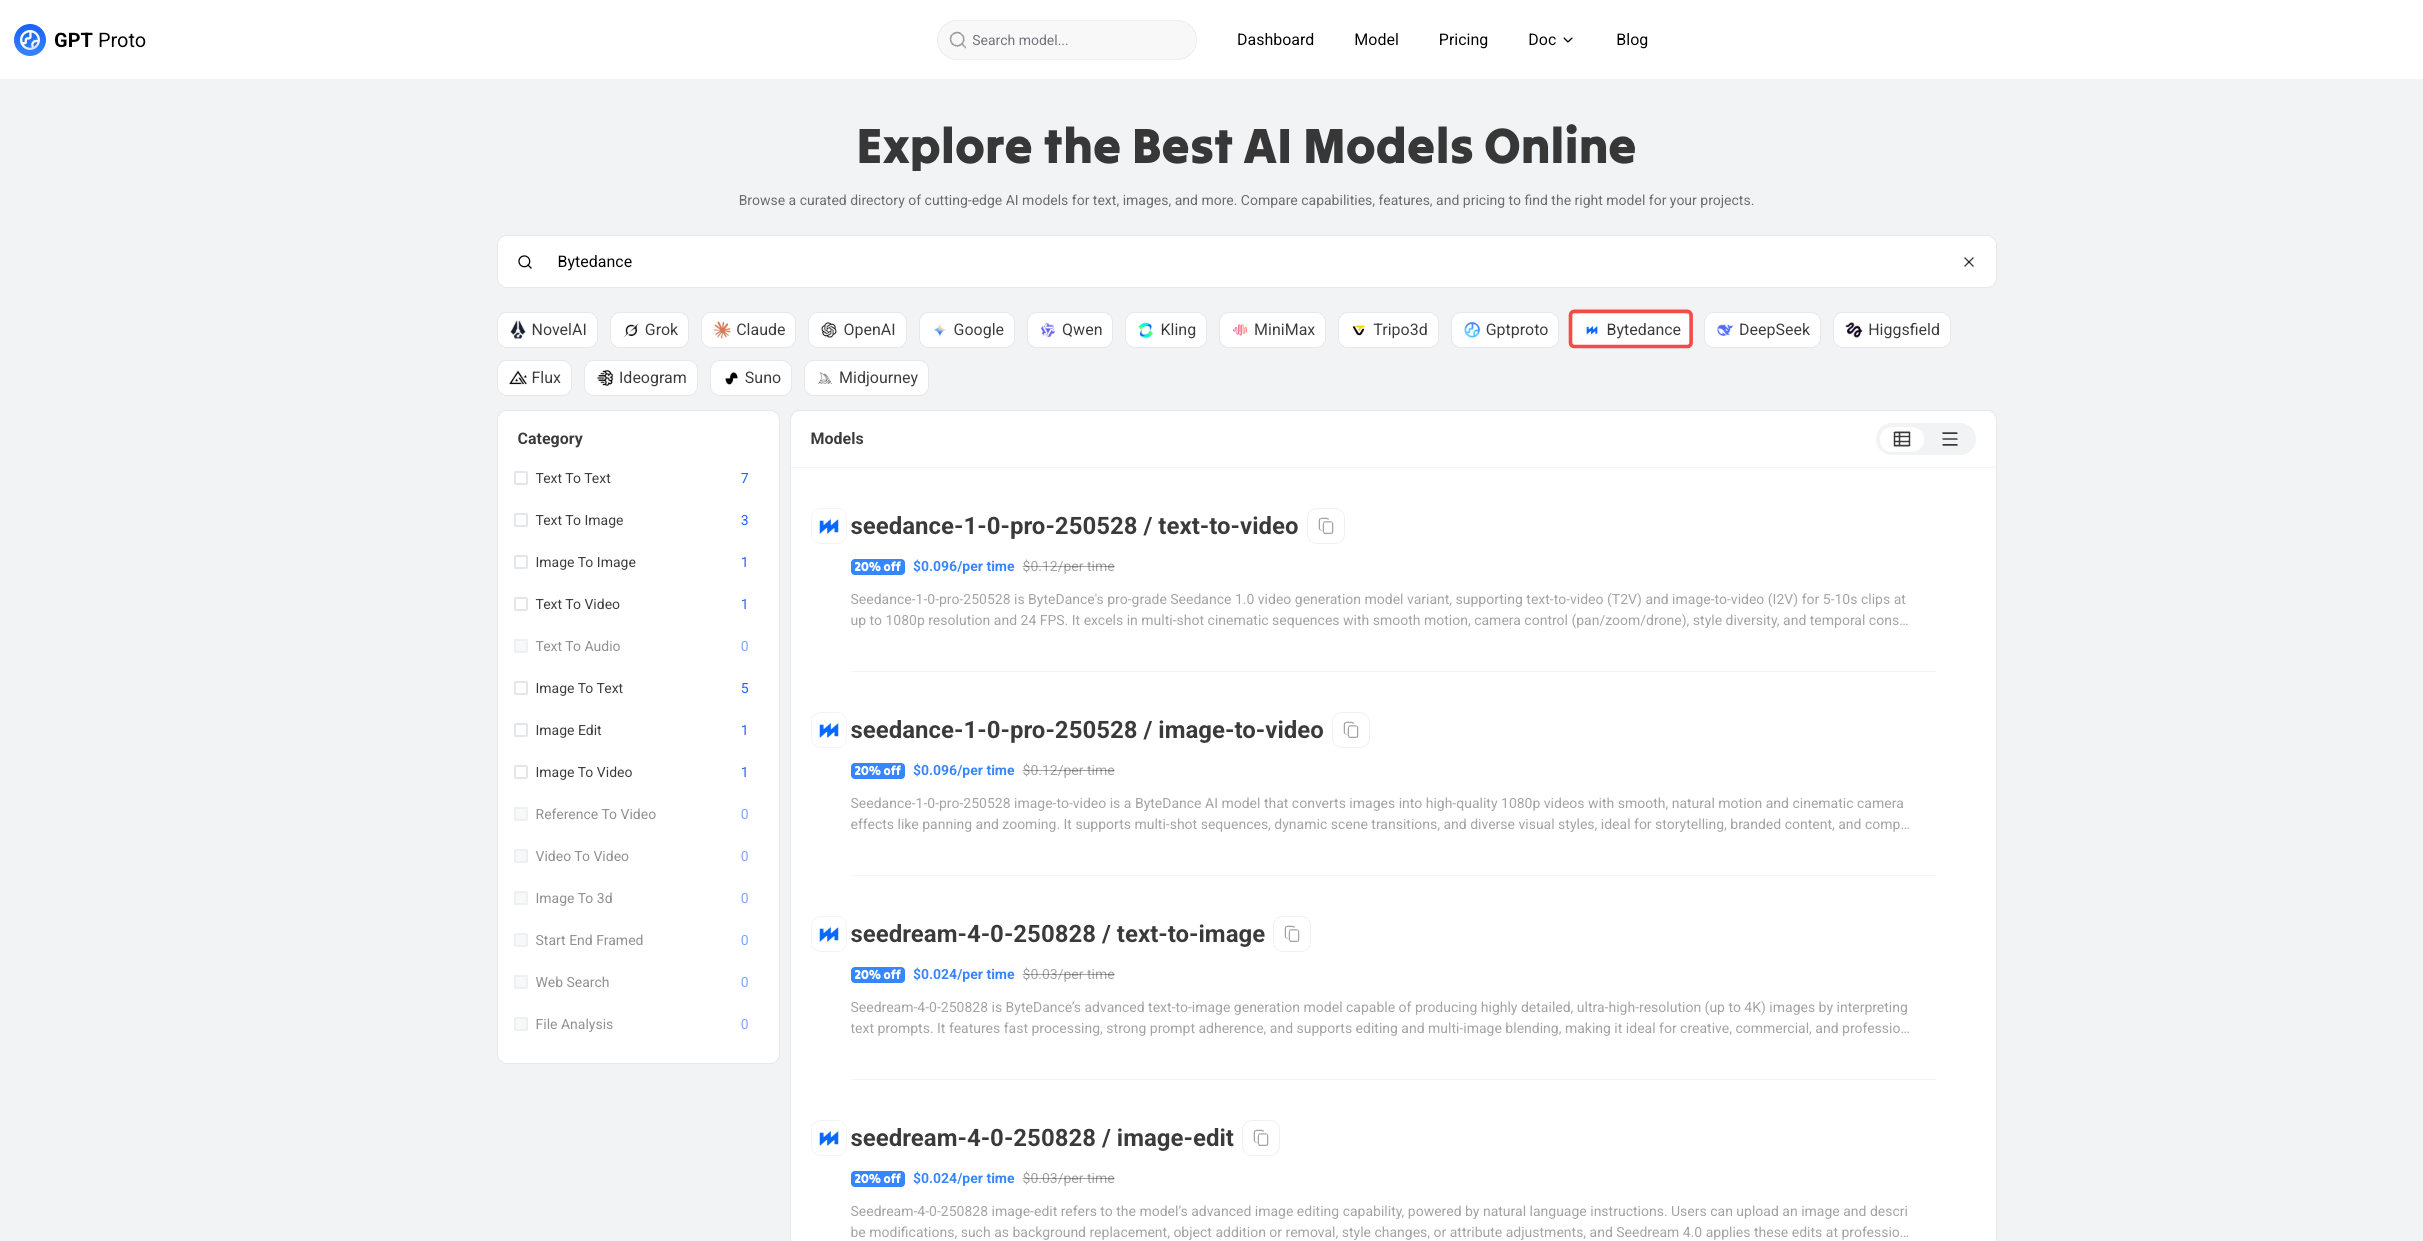The image size is (2423, 1241).
Task: Copy the seedream image-edit model name
Action: click(x=1261, y=1138)
